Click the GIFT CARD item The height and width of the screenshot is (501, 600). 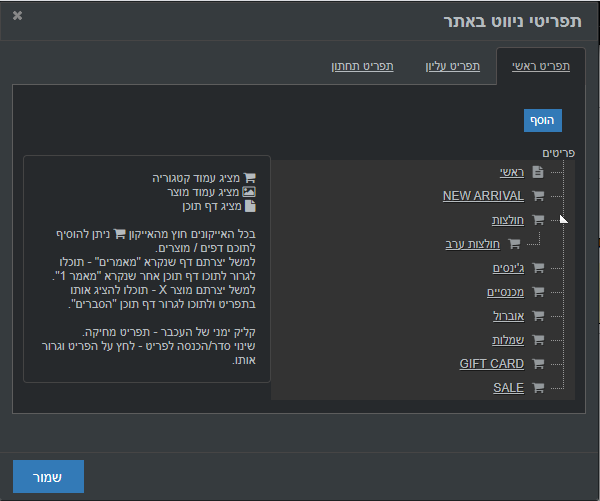coord(492,364)
